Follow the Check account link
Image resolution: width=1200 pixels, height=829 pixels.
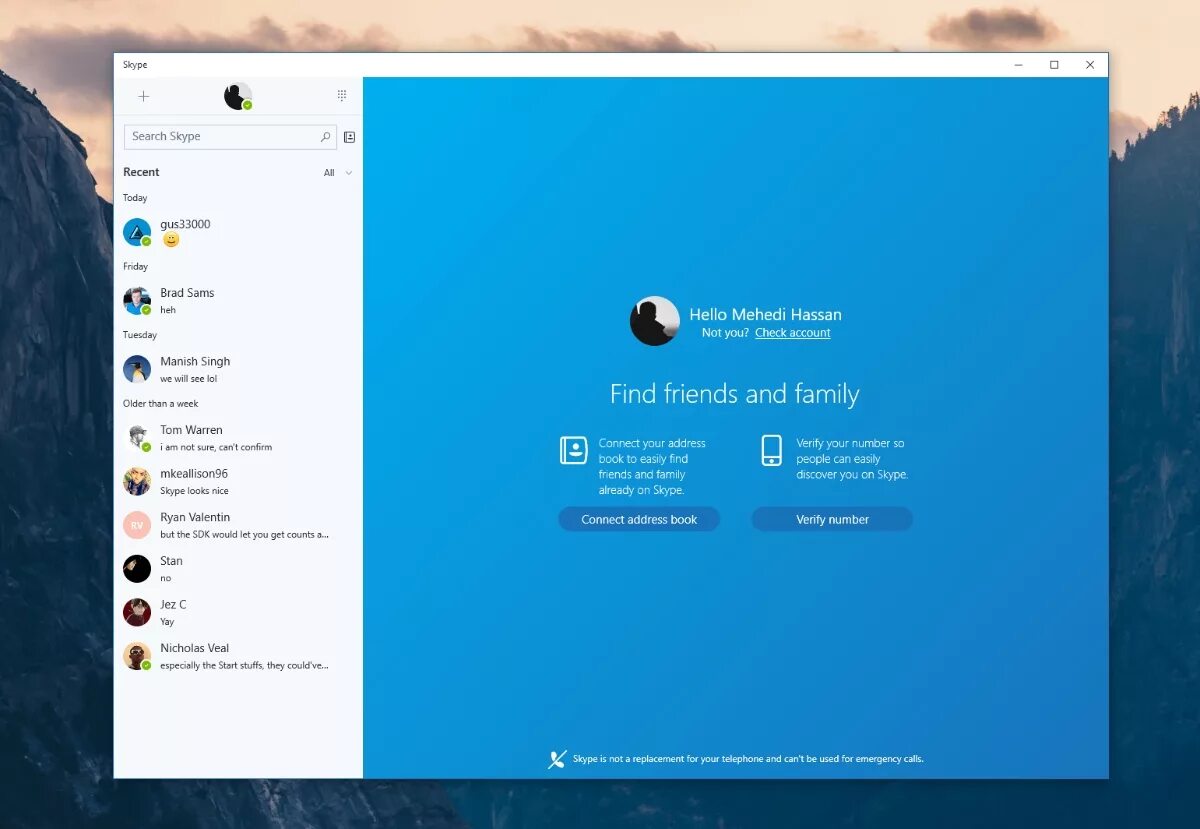[792, 332]
